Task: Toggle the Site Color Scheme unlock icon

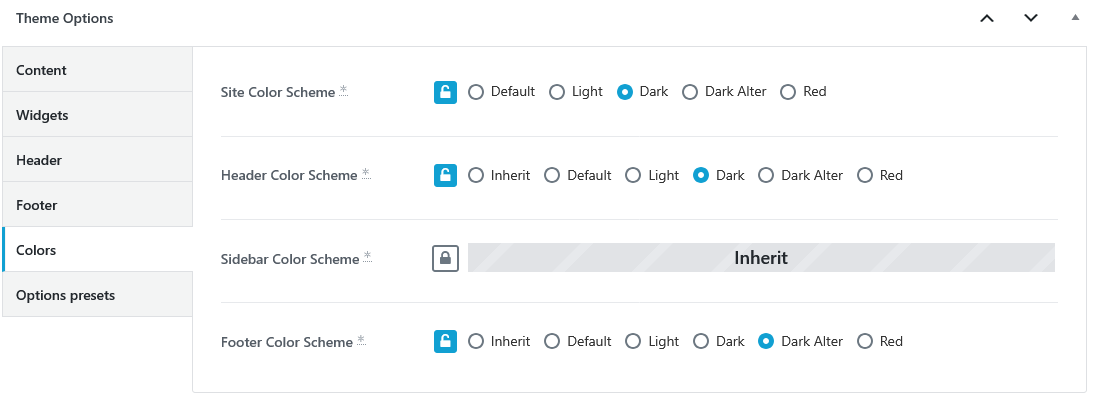Action: [x=445, y=92]
